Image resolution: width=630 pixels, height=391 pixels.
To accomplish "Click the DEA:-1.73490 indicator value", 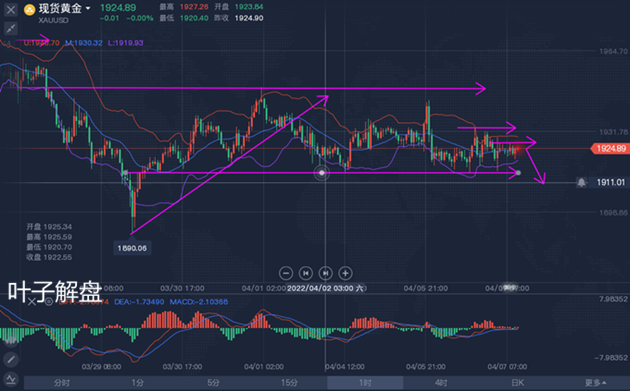I will click(139, 302).
